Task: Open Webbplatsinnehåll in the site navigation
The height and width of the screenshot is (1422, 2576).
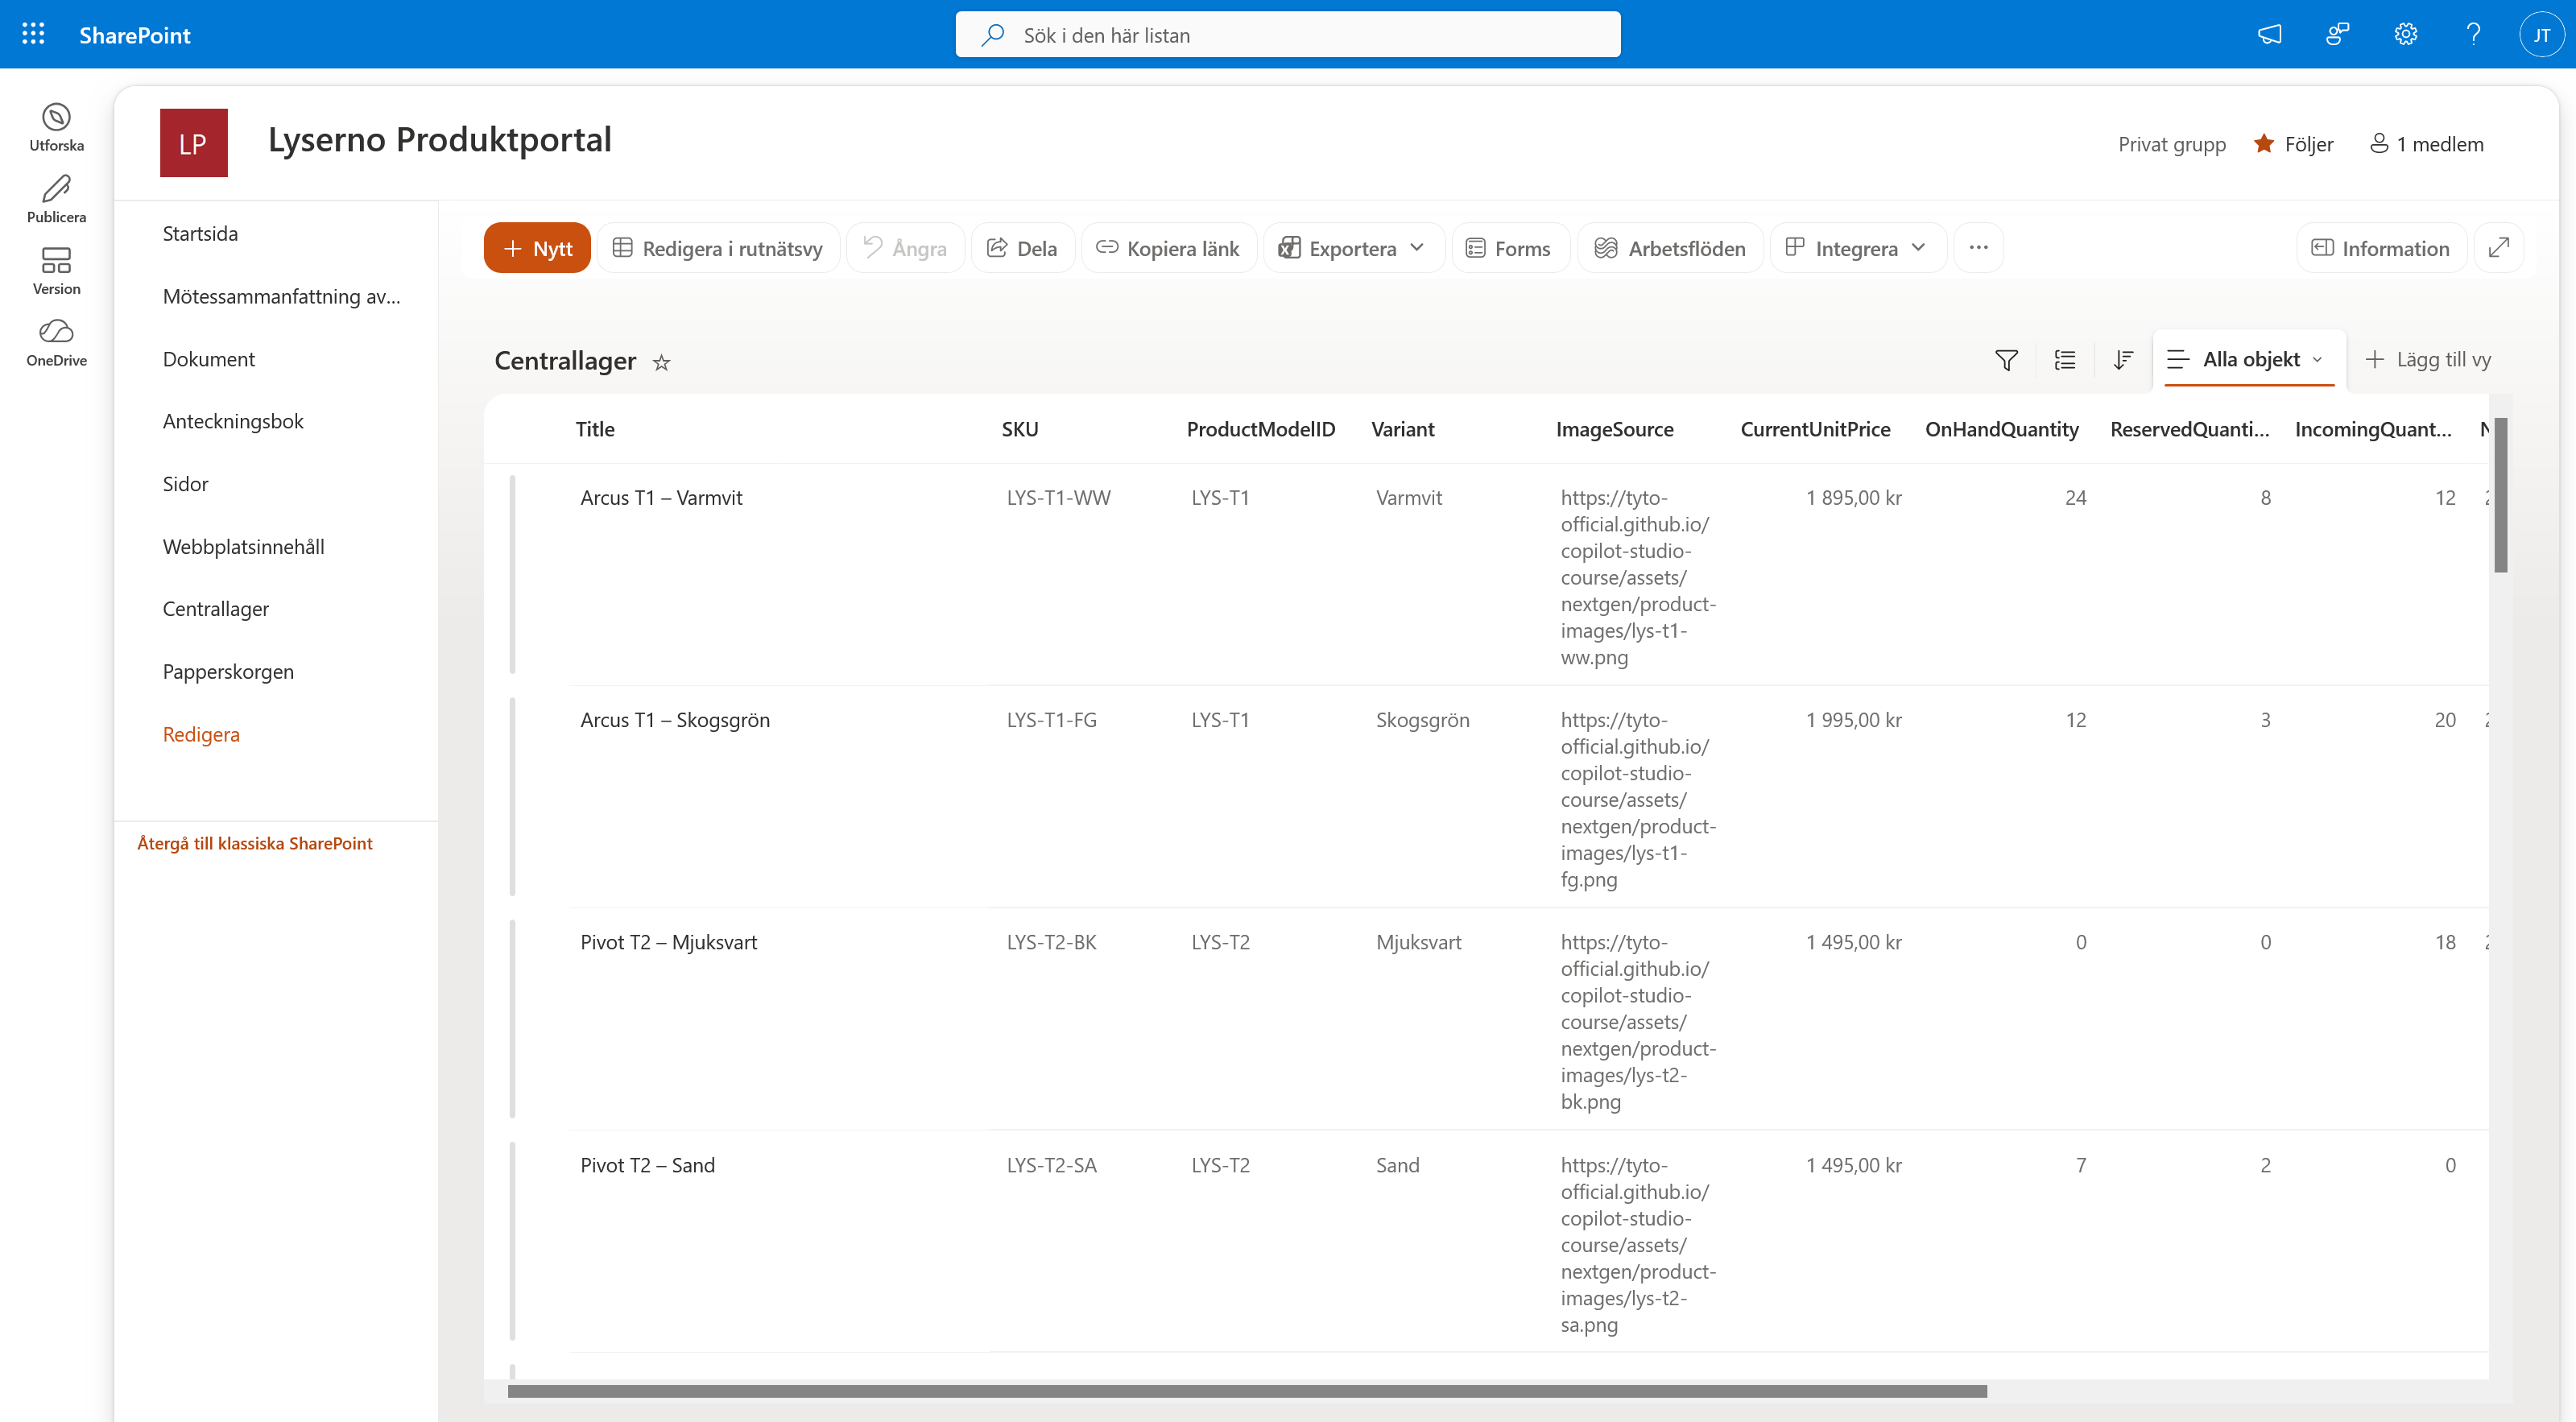Action: click(243, 547)
